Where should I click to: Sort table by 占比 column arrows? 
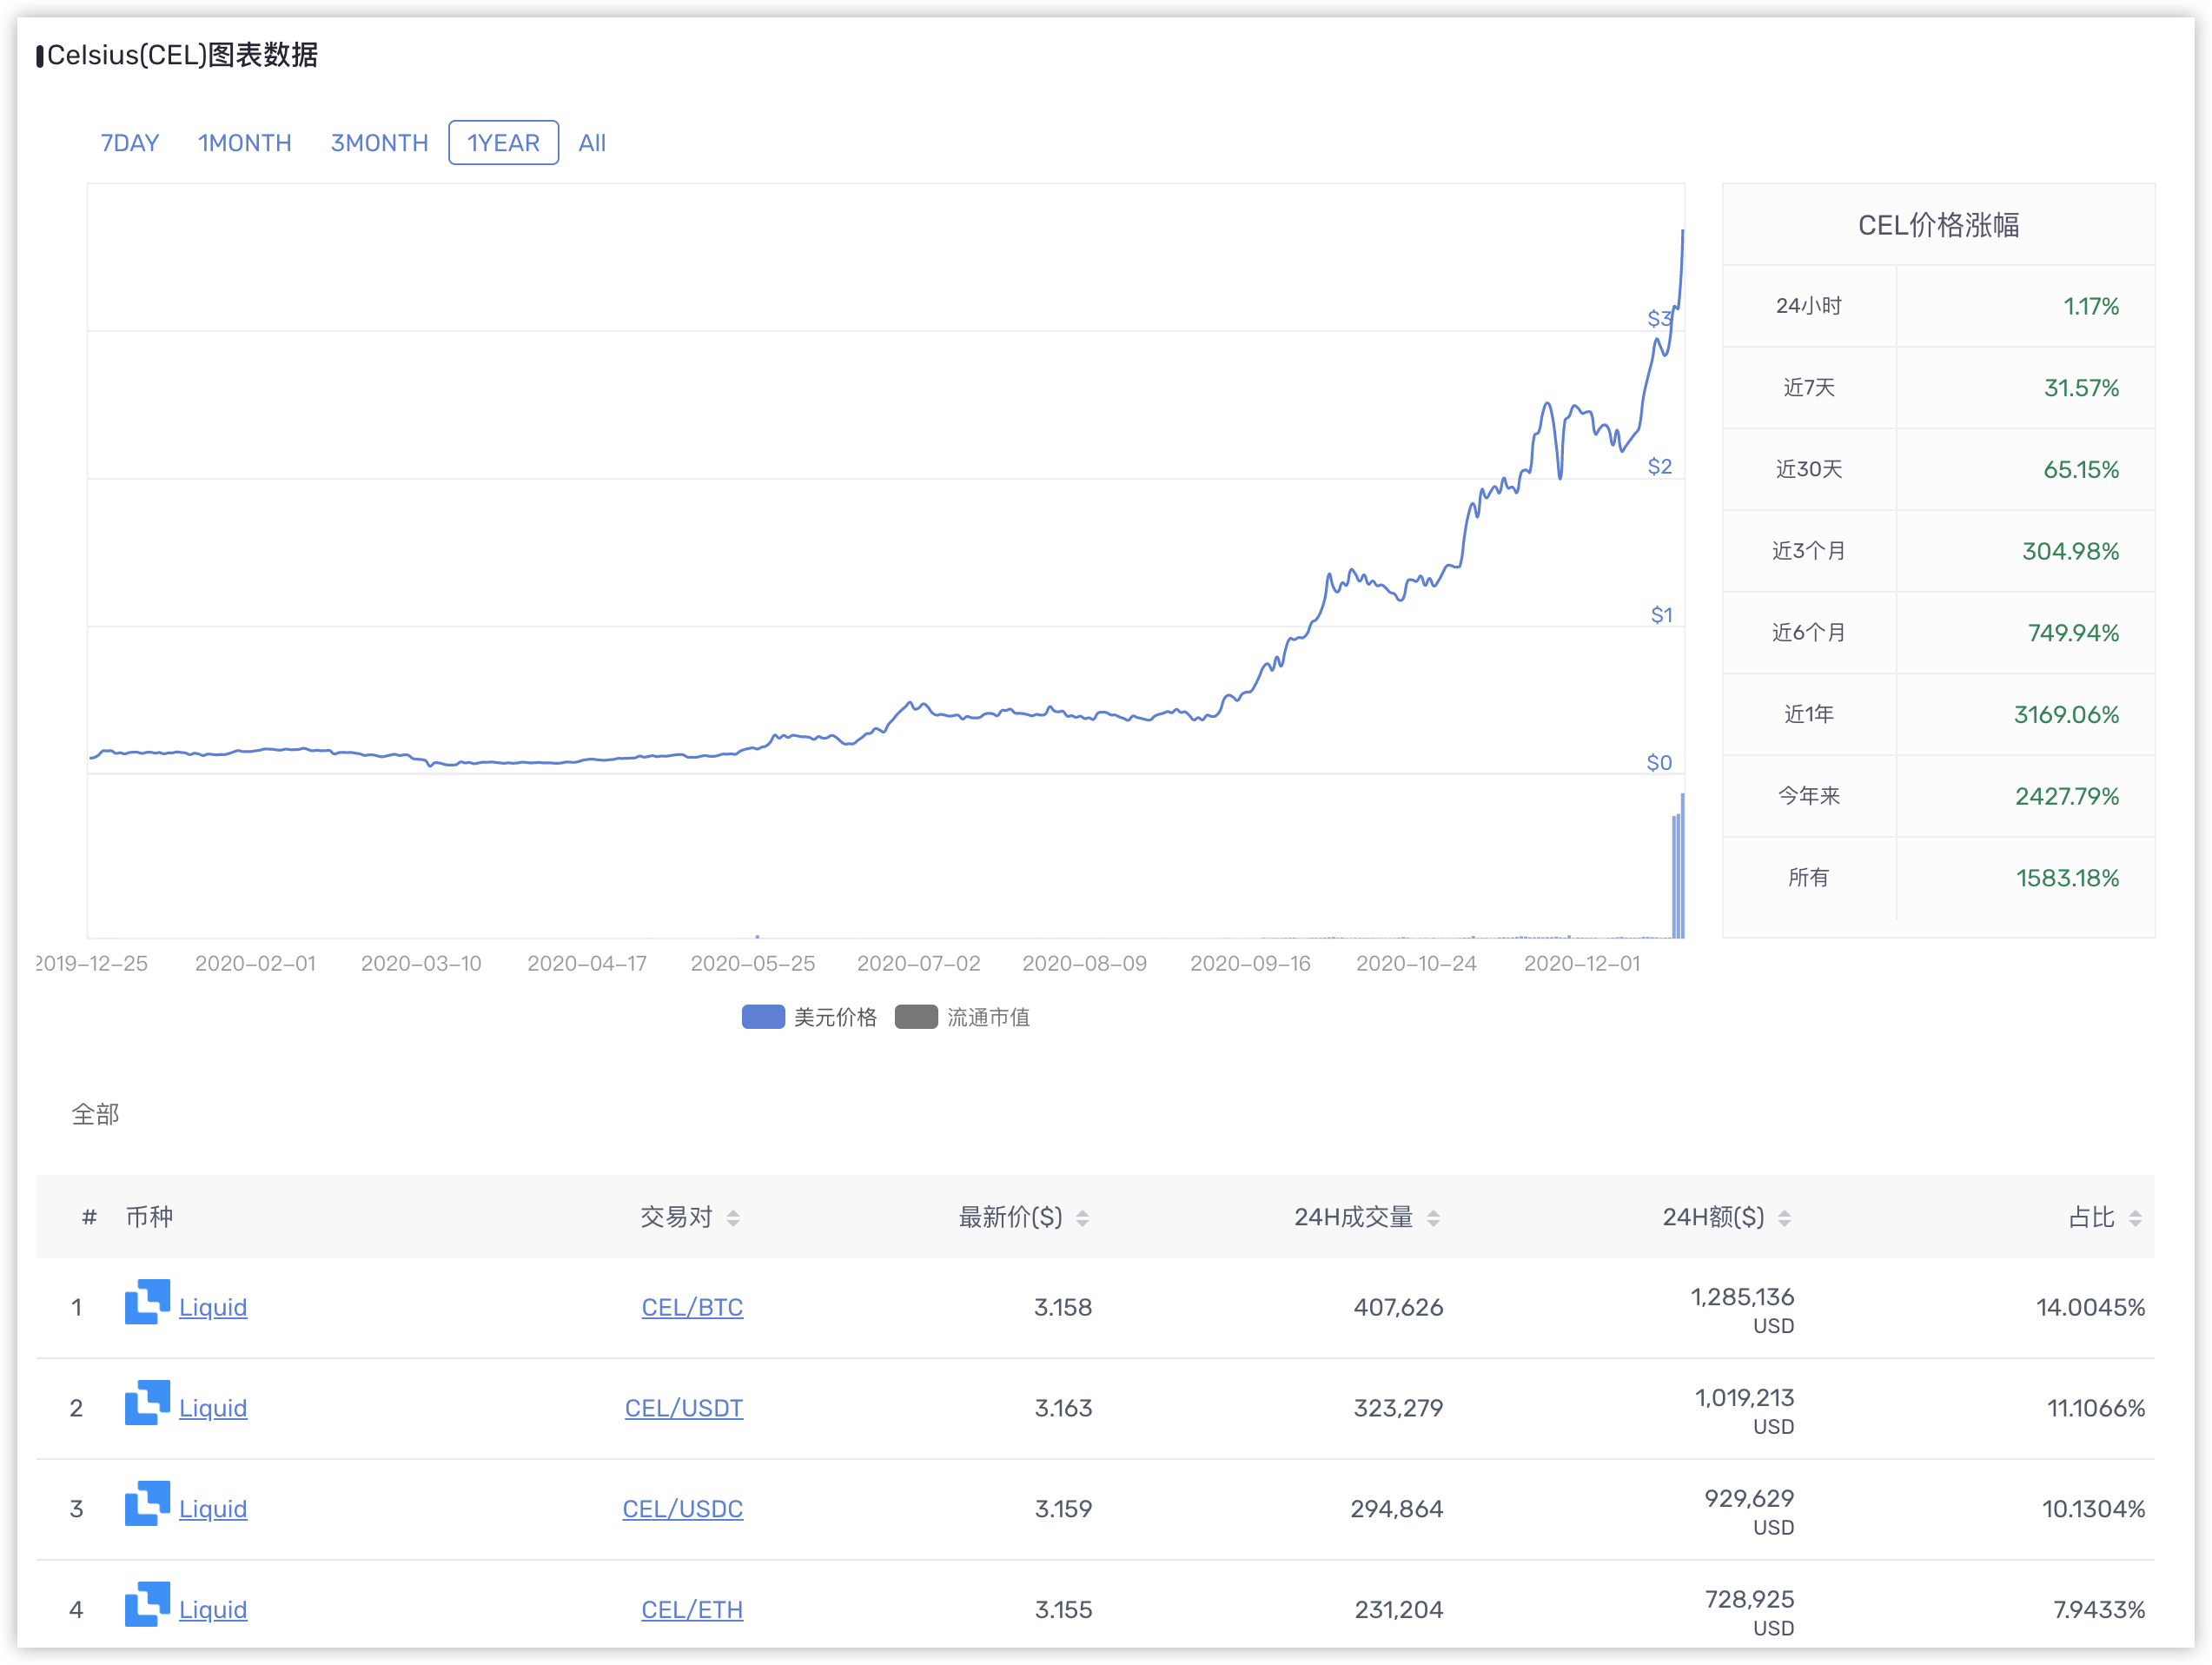(x=2135, y=1218)
